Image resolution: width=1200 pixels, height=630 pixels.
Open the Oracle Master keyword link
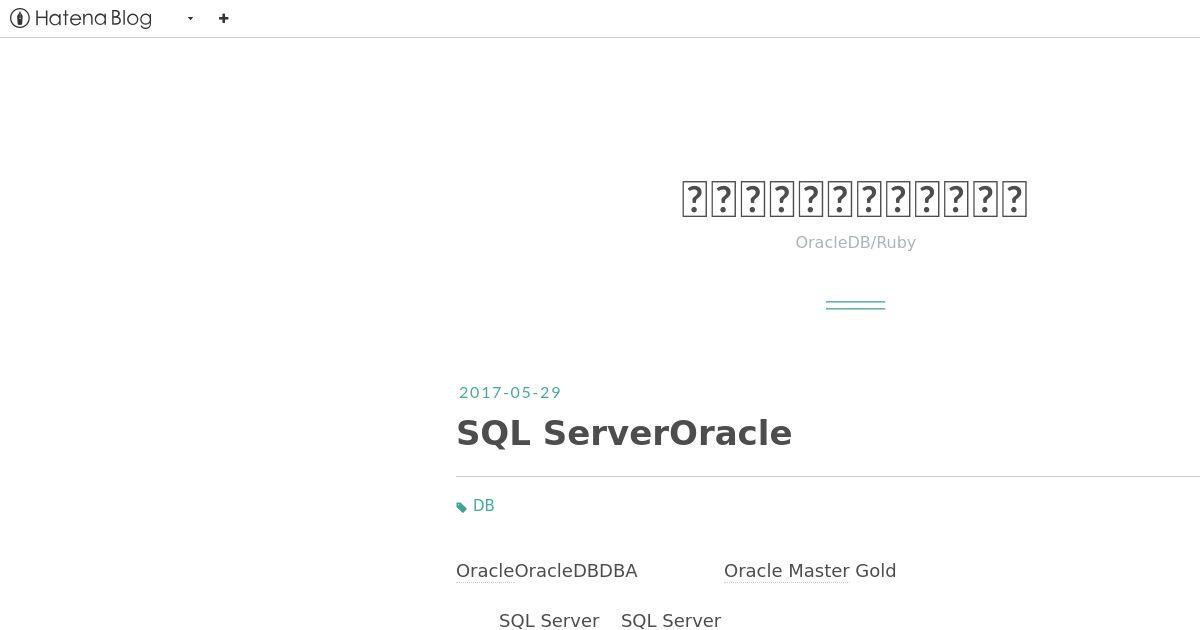click(x=786, y=571)
